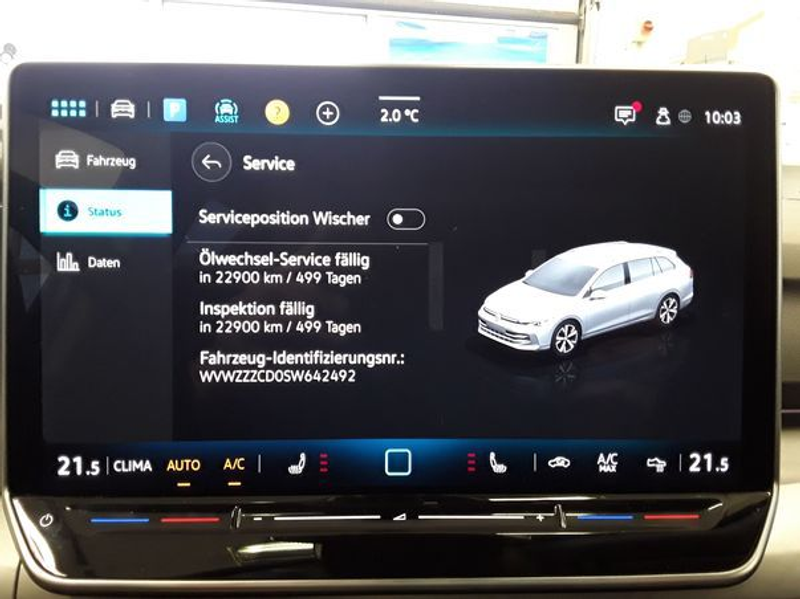Viewport: 800px width, 599px height.
Task: Tap the user profile icon
Action: [x=662, y=116]
